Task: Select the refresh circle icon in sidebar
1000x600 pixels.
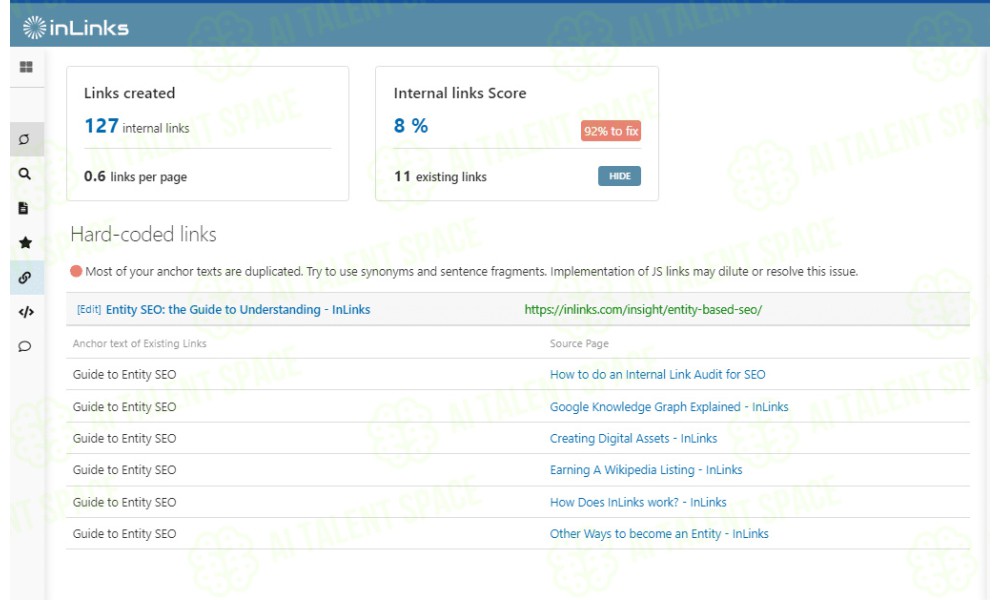Action: [x=25, y=139]
